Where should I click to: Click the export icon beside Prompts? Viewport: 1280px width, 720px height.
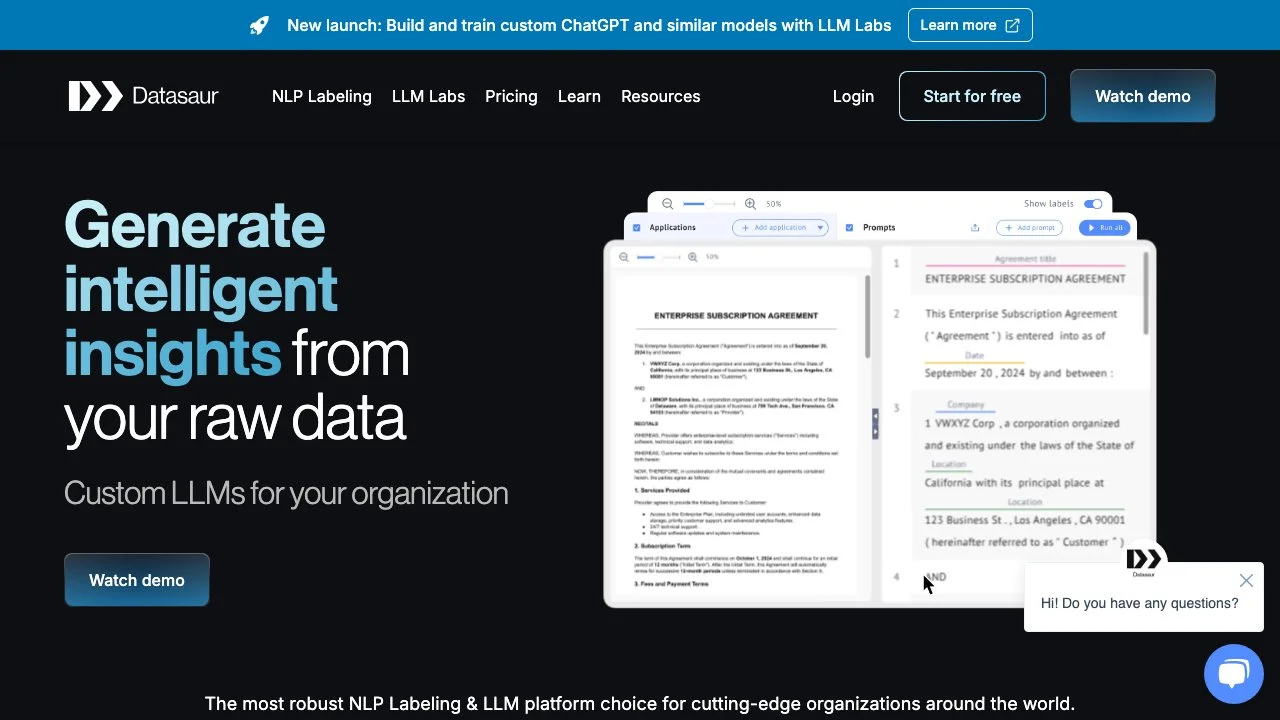(x=975, y=227)
